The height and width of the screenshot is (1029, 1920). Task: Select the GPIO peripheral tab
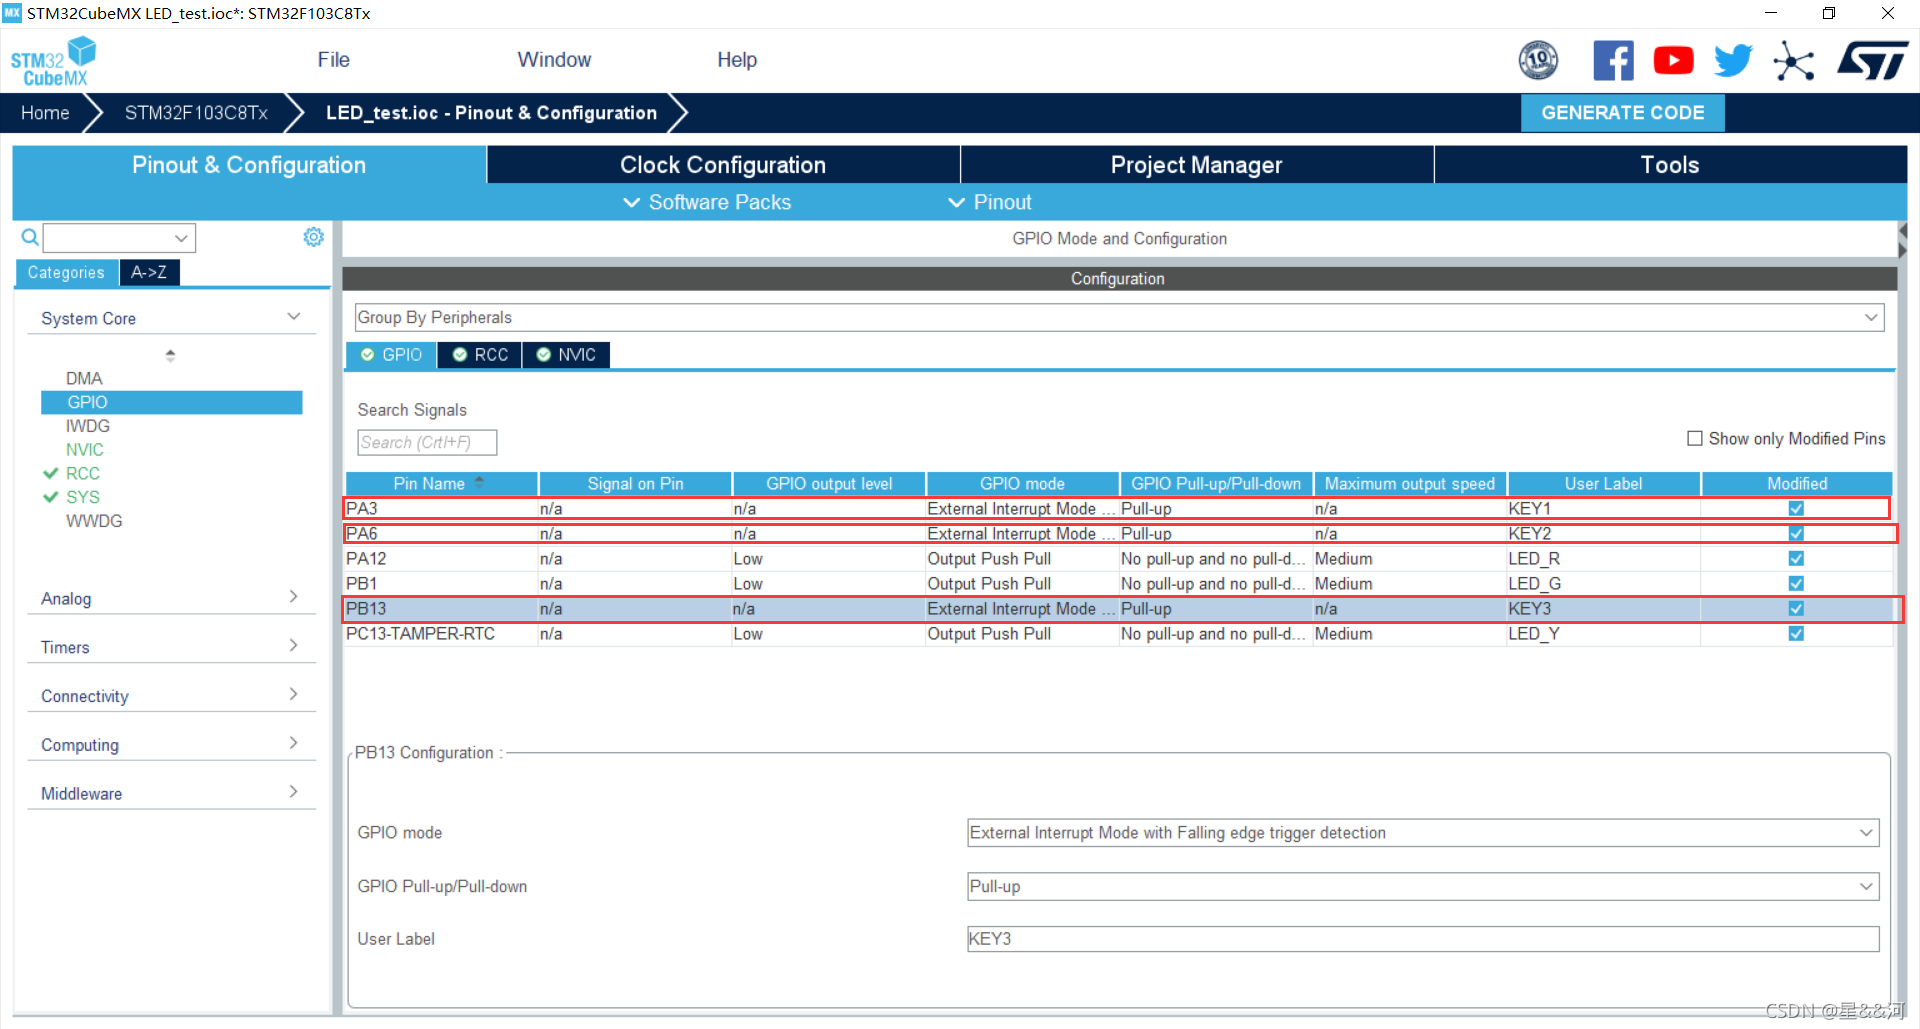(x=391, y=355)
